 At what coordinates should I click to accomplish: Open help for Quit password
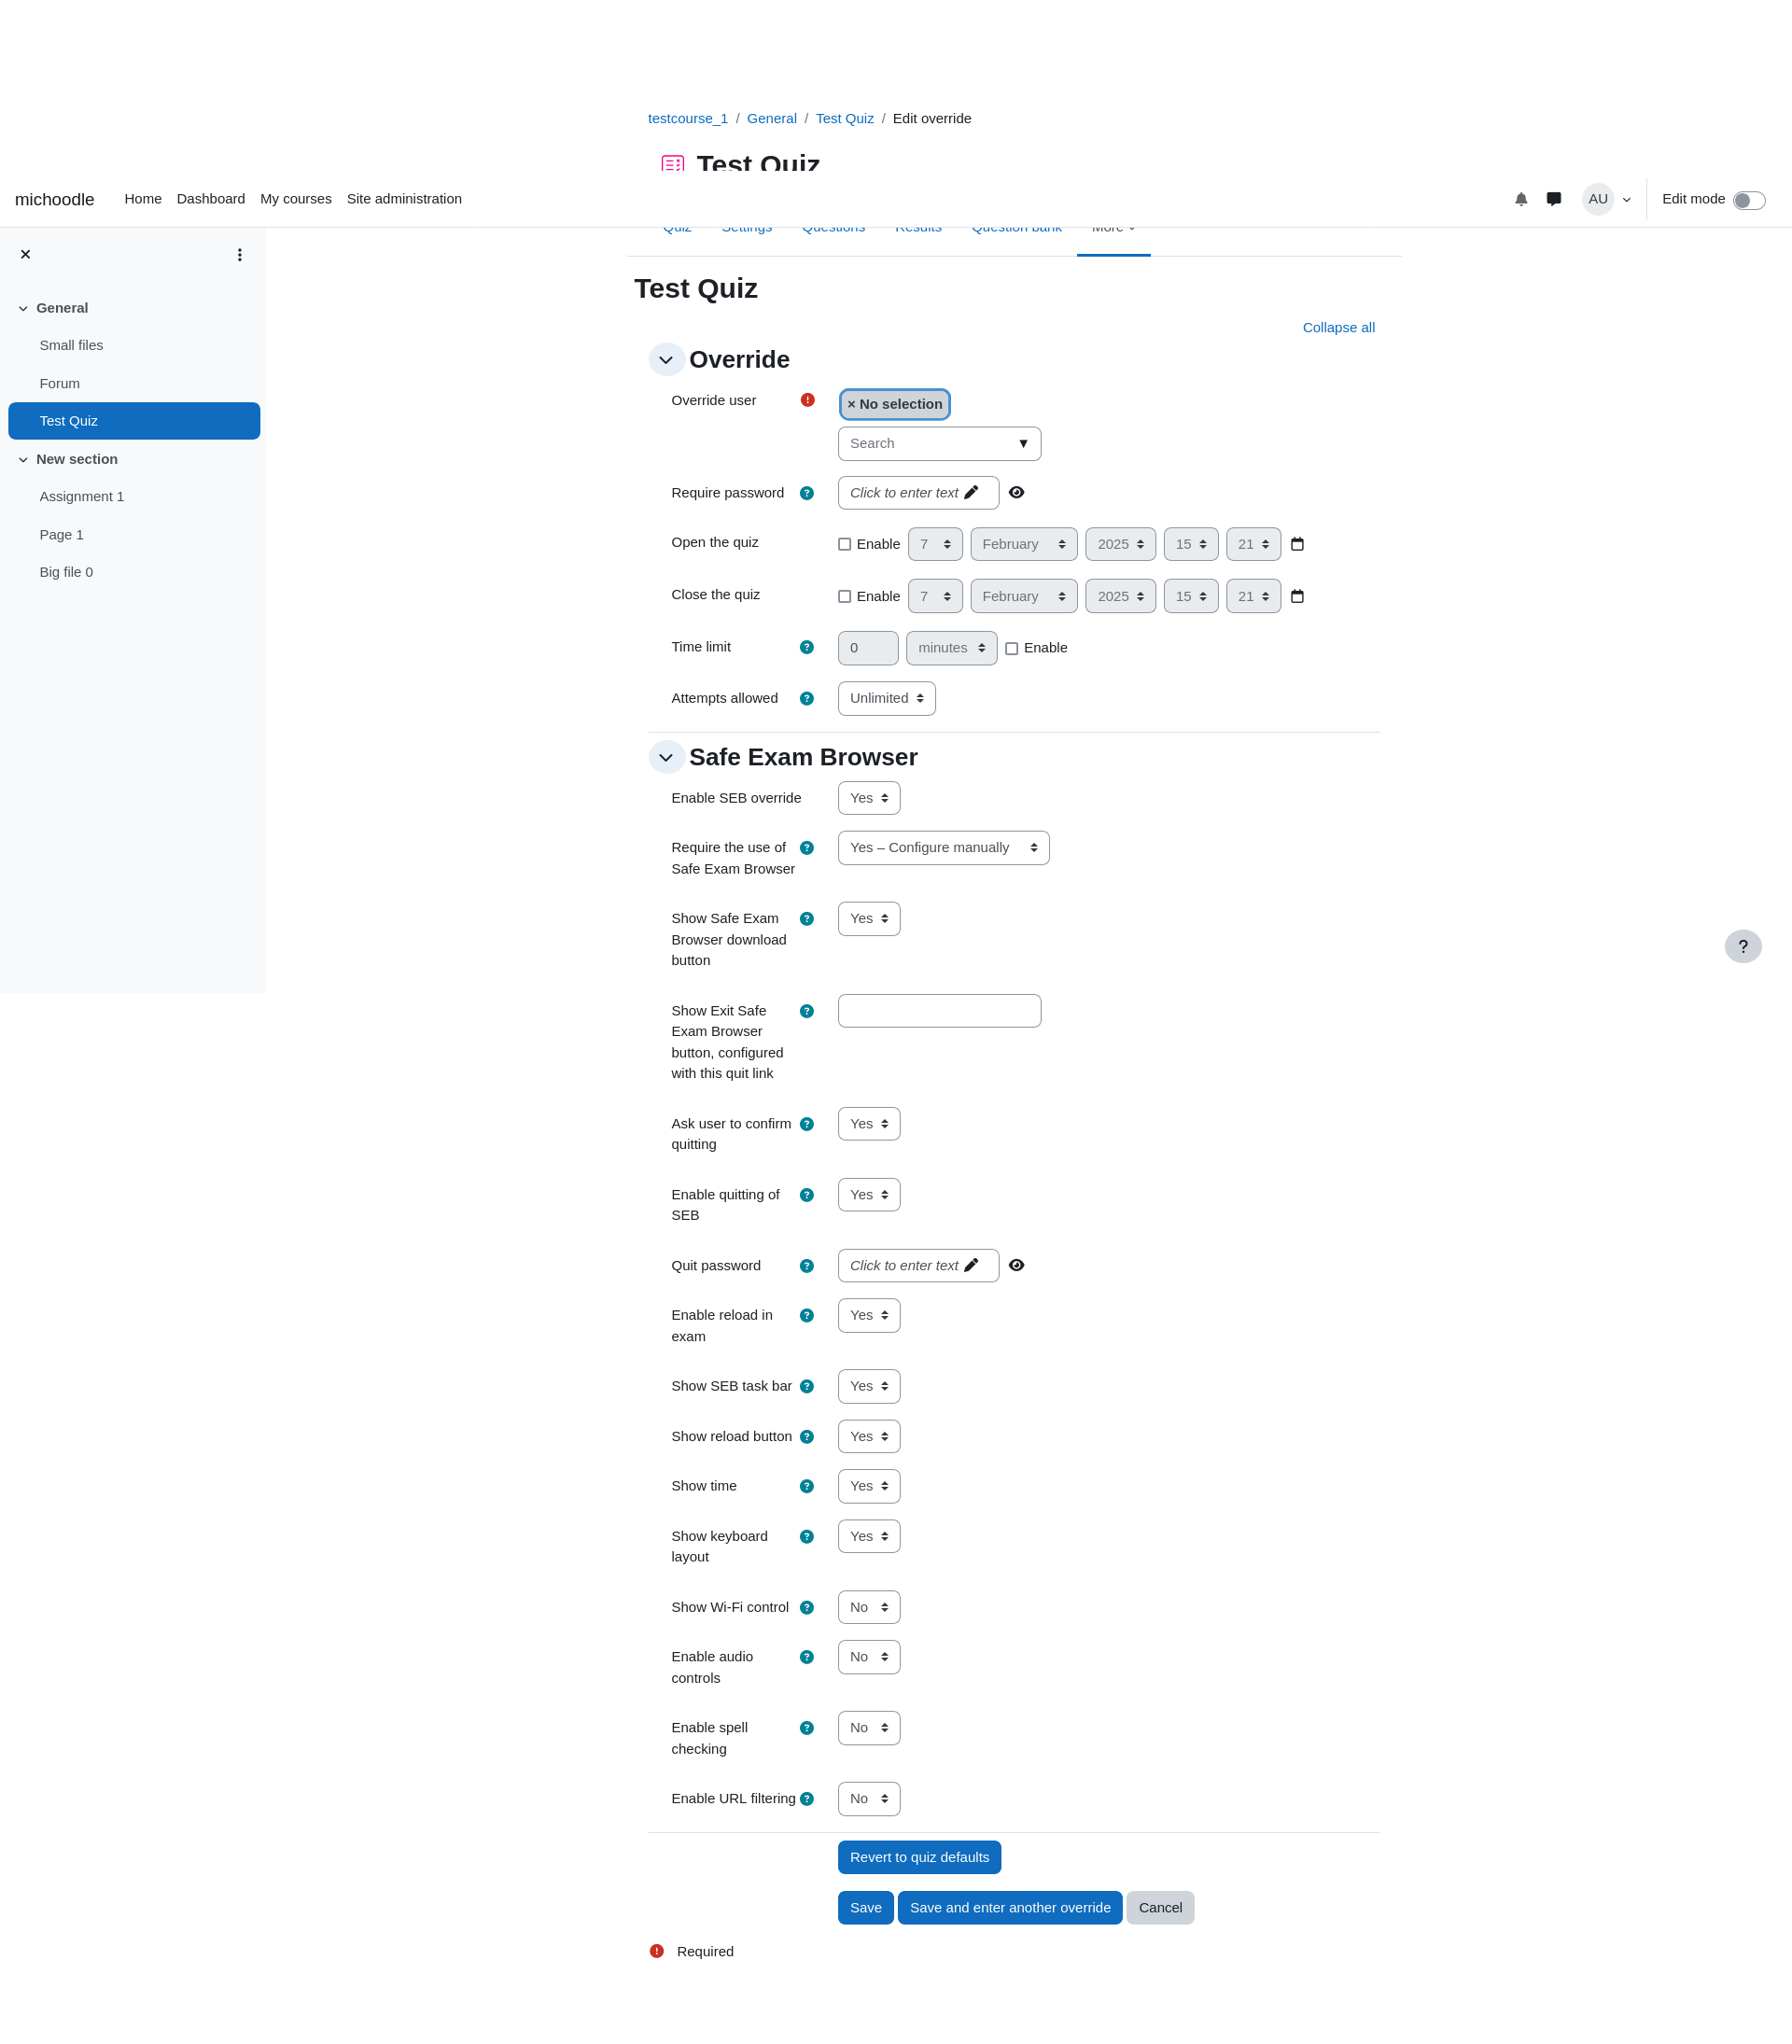[807, 1266]
